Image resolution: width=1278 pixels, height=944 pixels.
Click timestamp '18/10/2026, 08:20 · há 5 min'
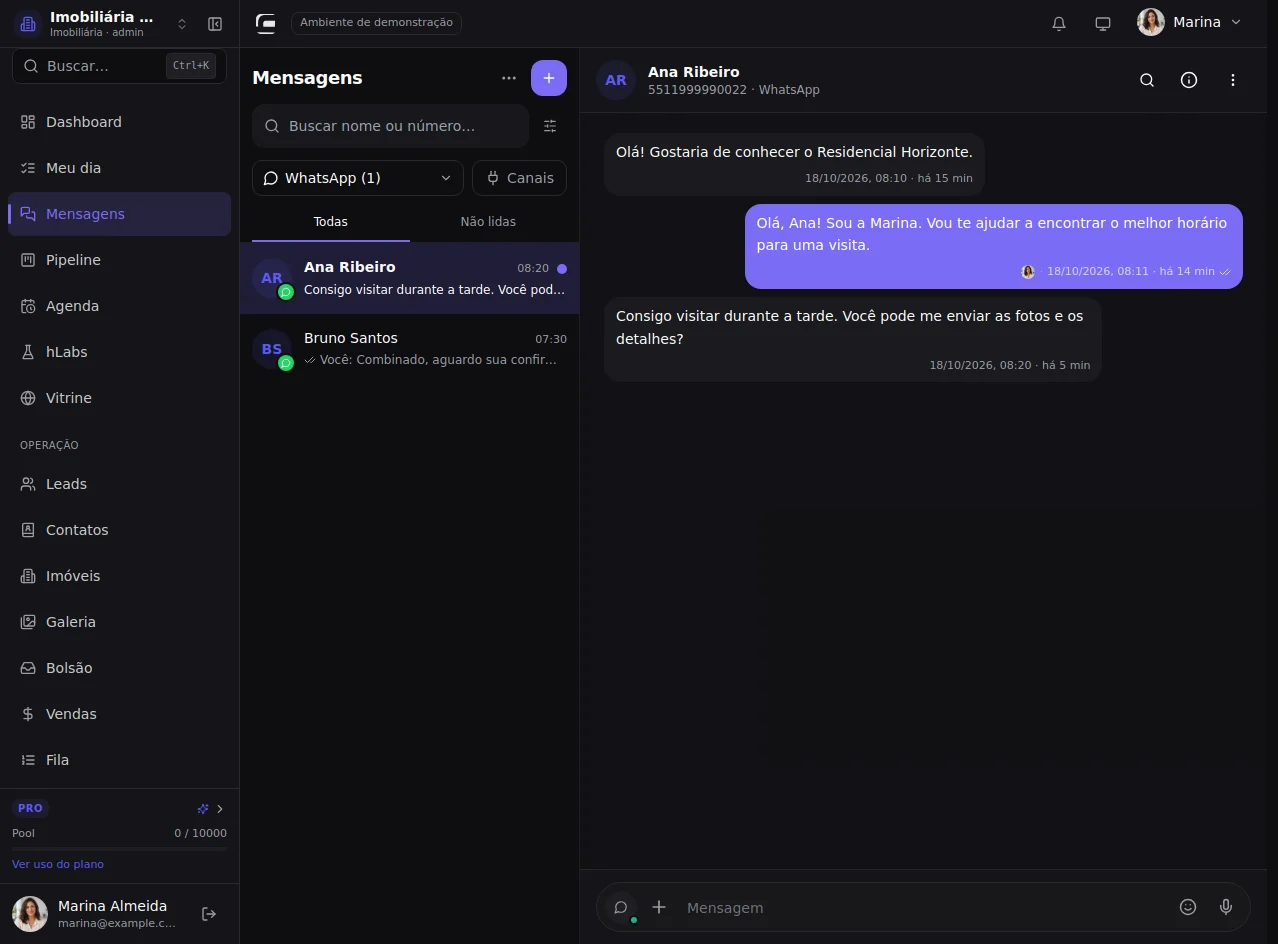(x=1010, y=365)
